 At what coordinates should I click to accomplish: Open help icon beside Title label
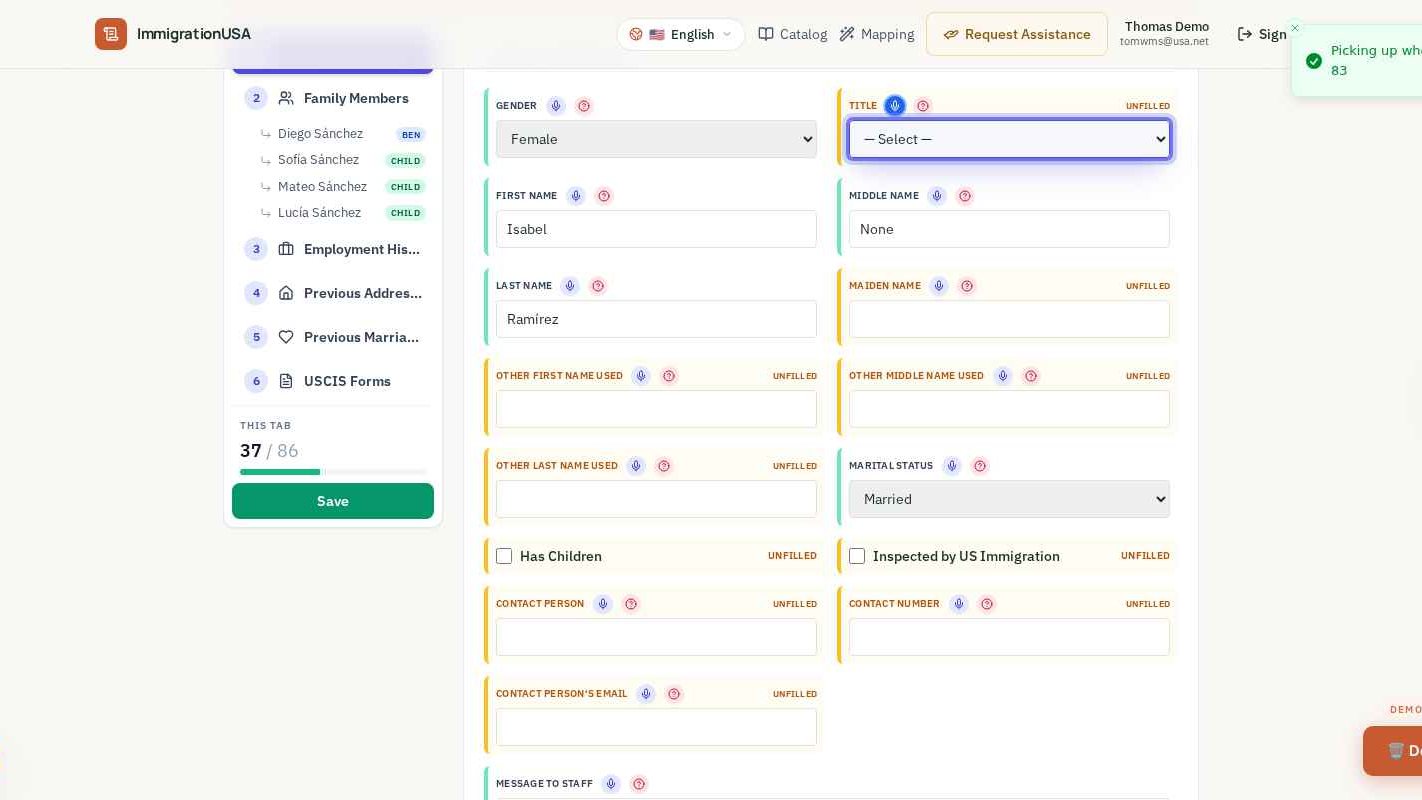[923, 106]
